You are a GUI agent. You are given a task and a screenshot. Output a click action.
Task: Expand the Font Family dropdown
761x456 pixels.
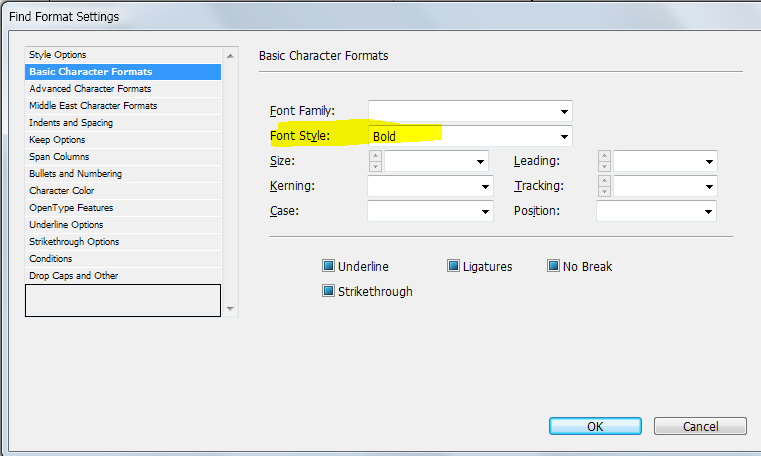564,112
